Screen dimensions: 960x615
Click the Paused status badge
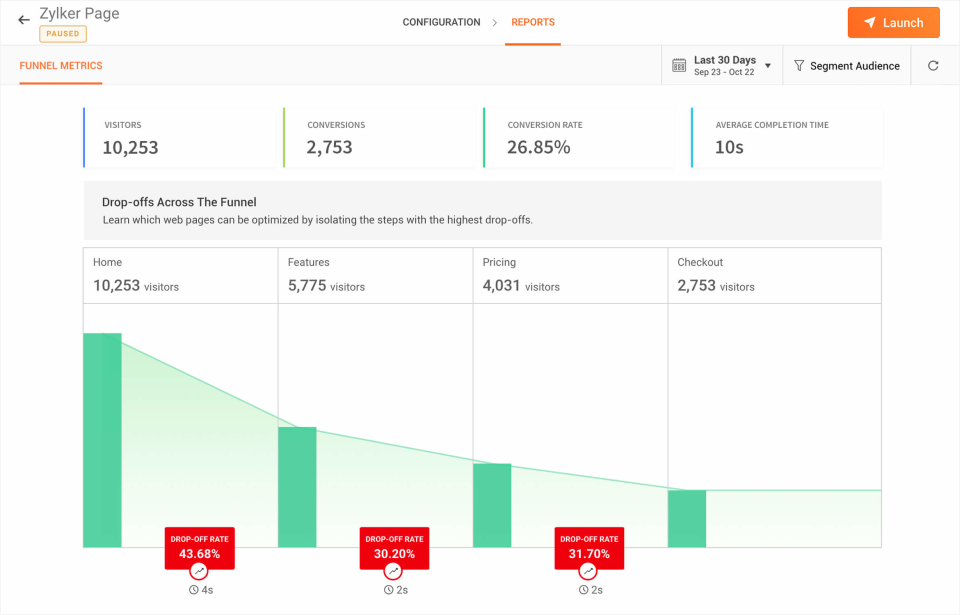pos(63,34)
